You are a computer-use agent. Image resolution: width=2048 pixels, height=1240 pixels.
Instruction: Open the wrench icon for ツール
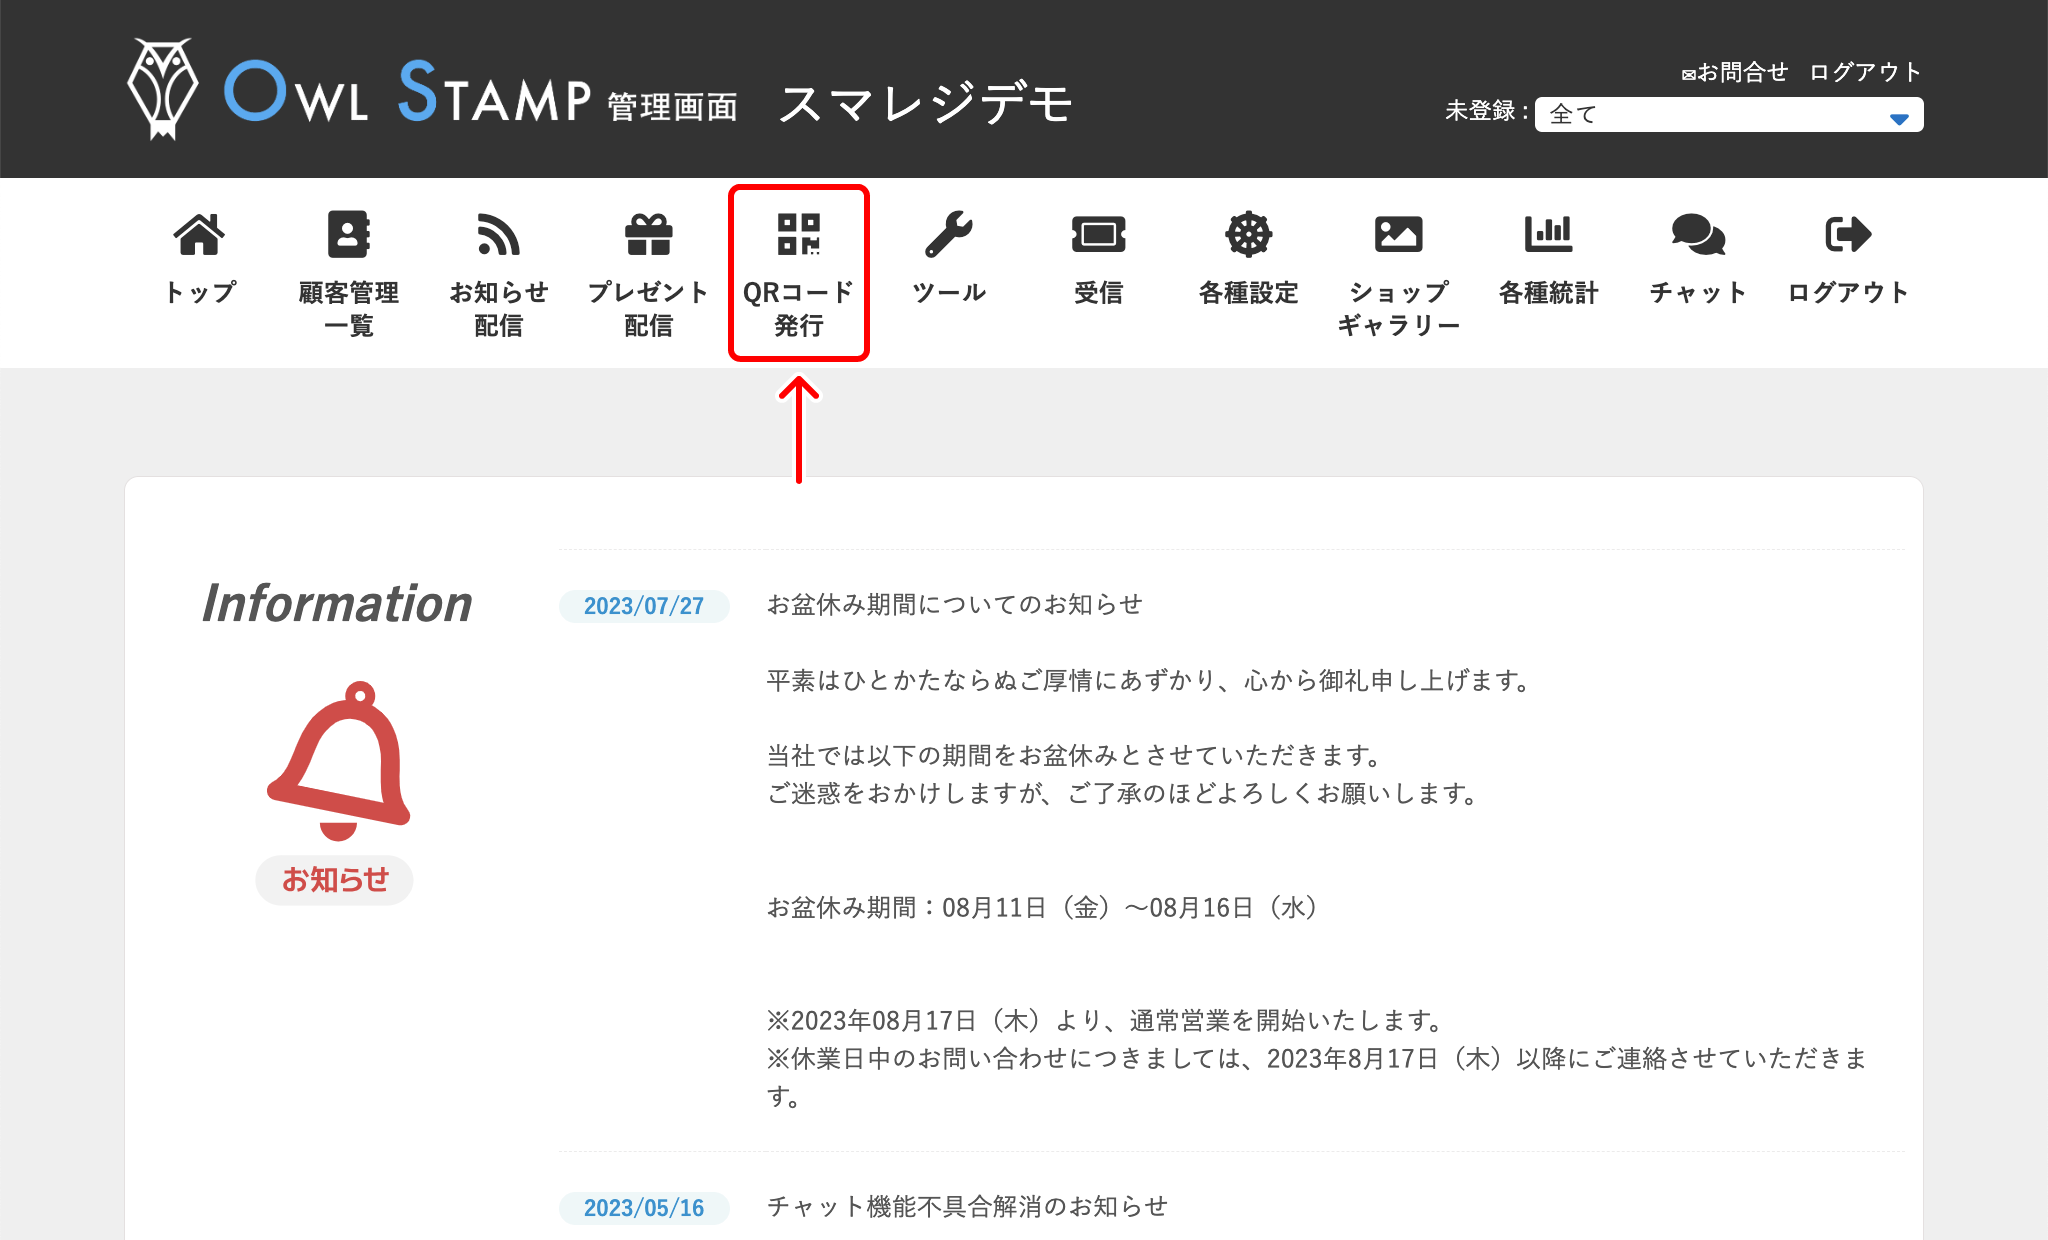[949, 235]
